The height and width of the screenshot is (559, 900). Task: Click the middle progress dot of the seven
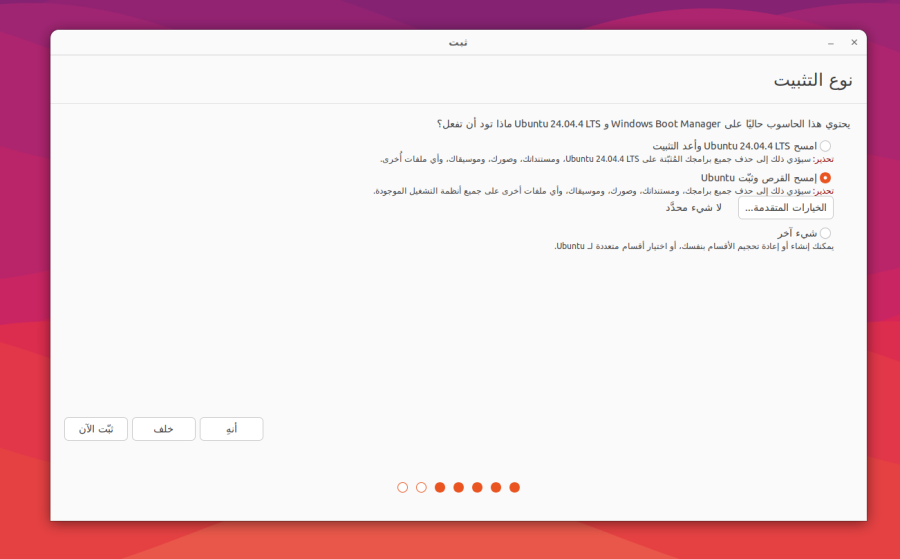[458, 487]
